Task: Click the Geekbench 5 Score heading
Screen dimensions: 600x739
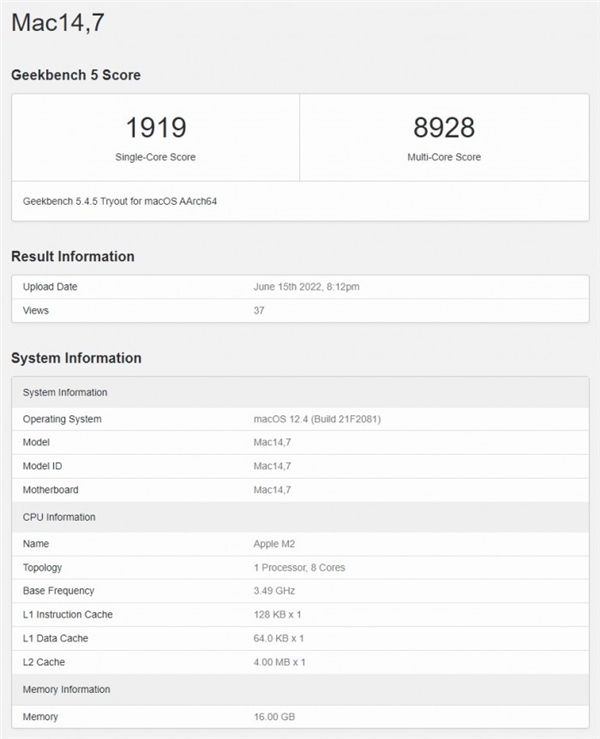Action: [x=76, y=75]
